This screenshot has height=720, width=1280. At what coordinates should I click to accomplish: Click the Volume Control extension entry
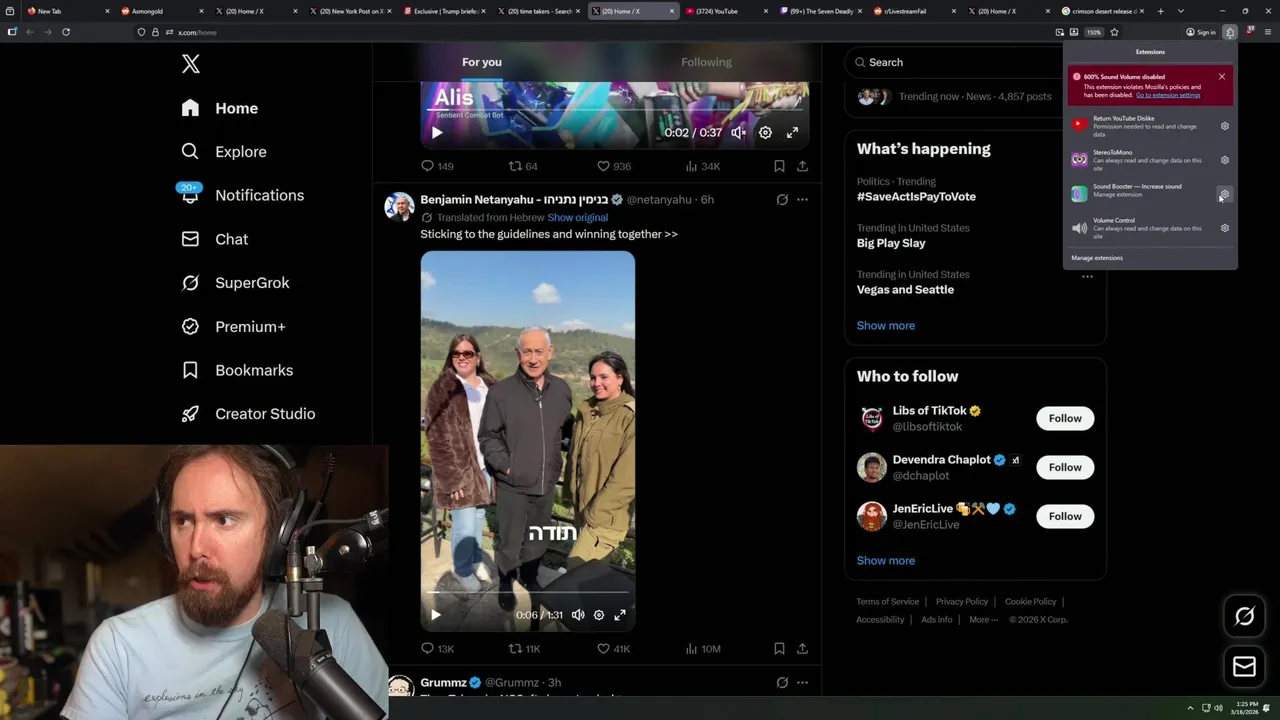(1140, 228)
